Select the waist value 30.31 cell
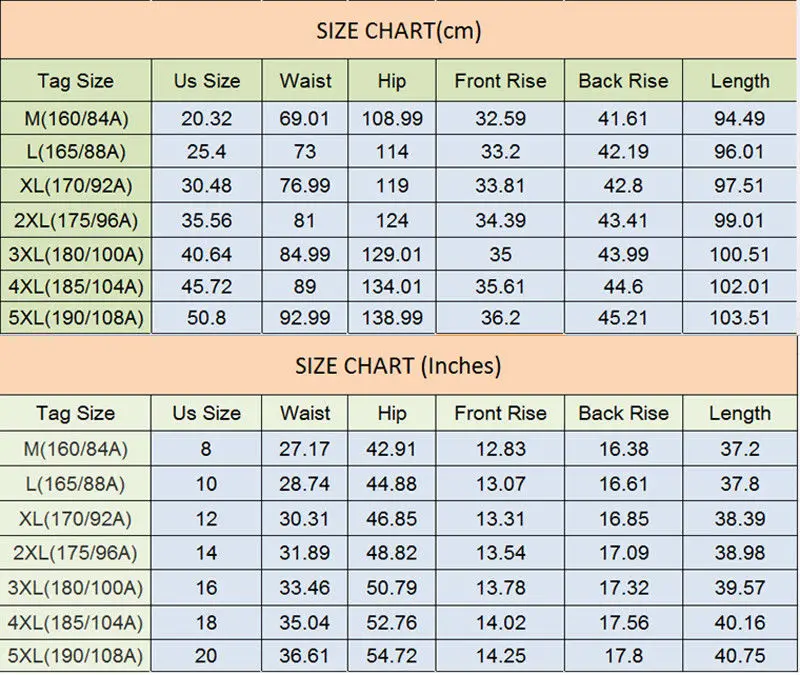The width and height of the screenshot is (800, 675). tap(305, 518)
